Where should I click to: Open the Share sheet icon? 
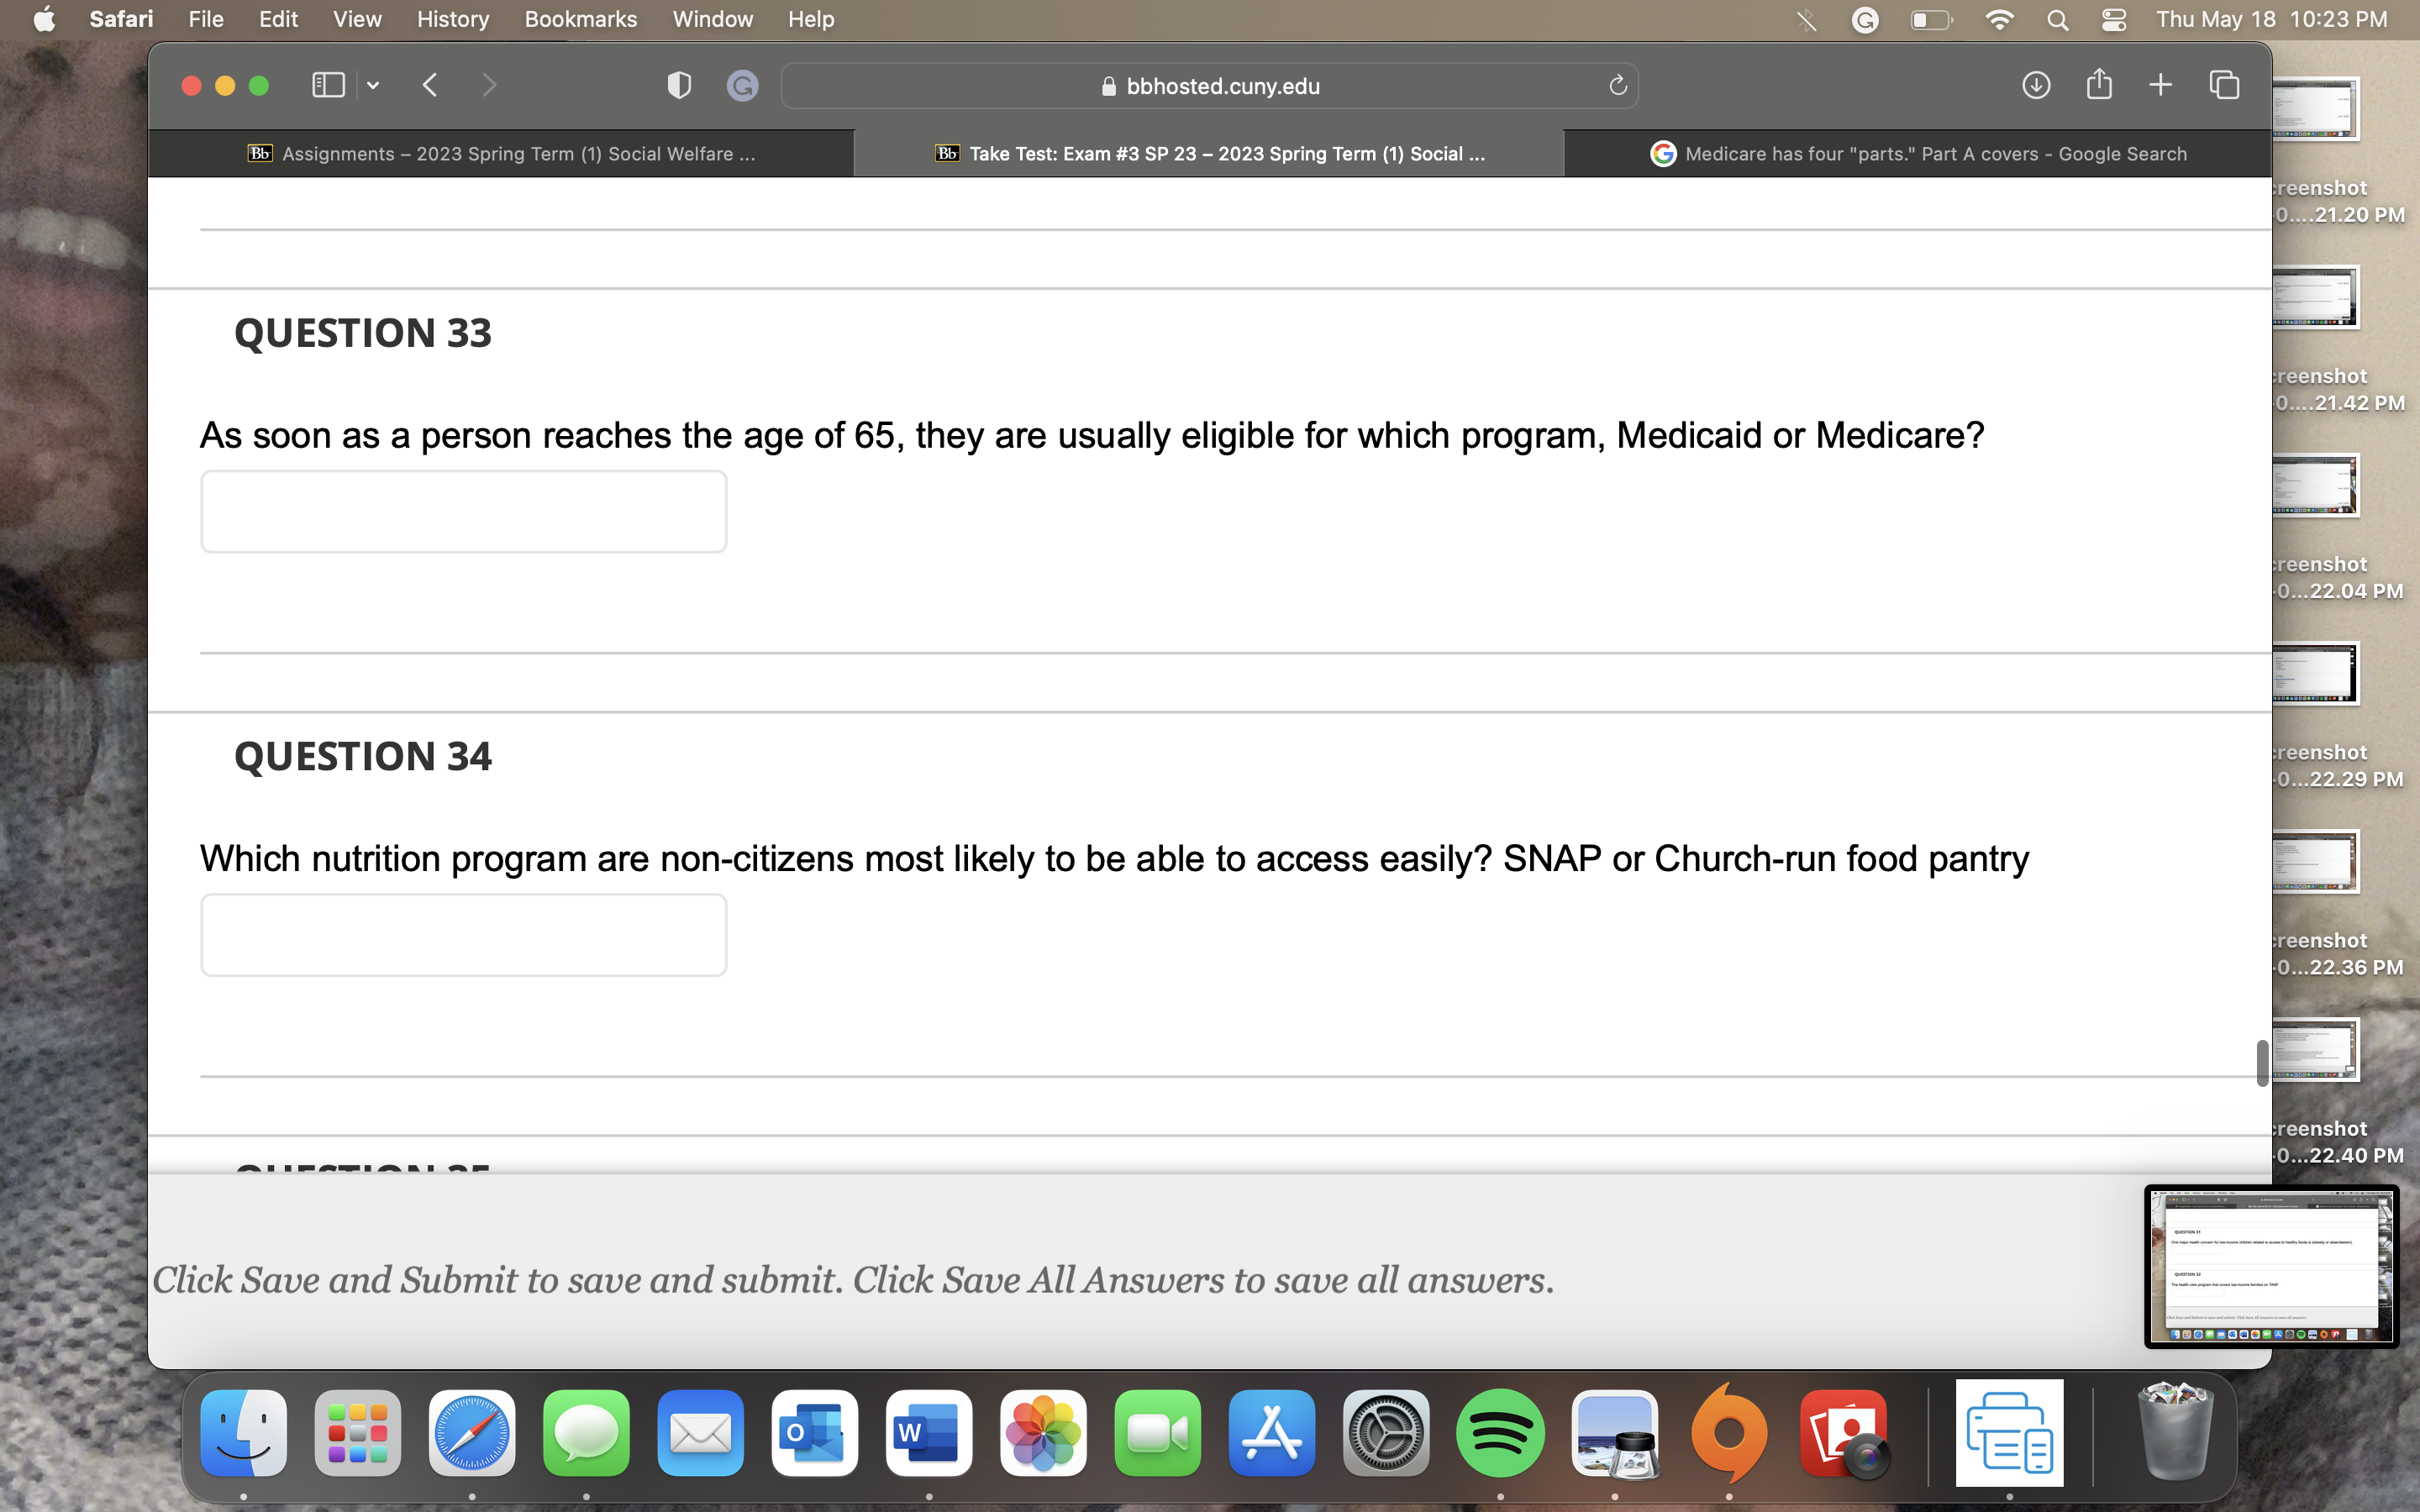click(2098, 85)
